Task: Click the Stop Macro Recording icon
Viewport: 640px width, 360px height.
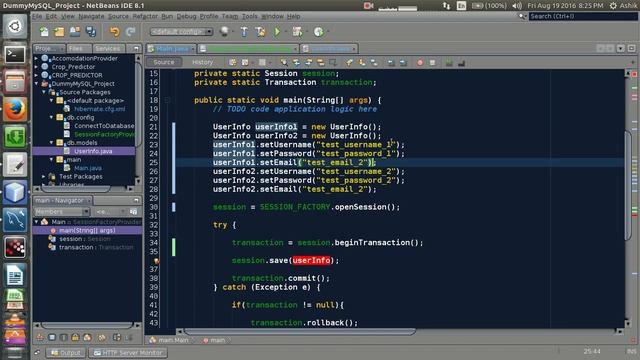Action: click(x=432, y=62)
